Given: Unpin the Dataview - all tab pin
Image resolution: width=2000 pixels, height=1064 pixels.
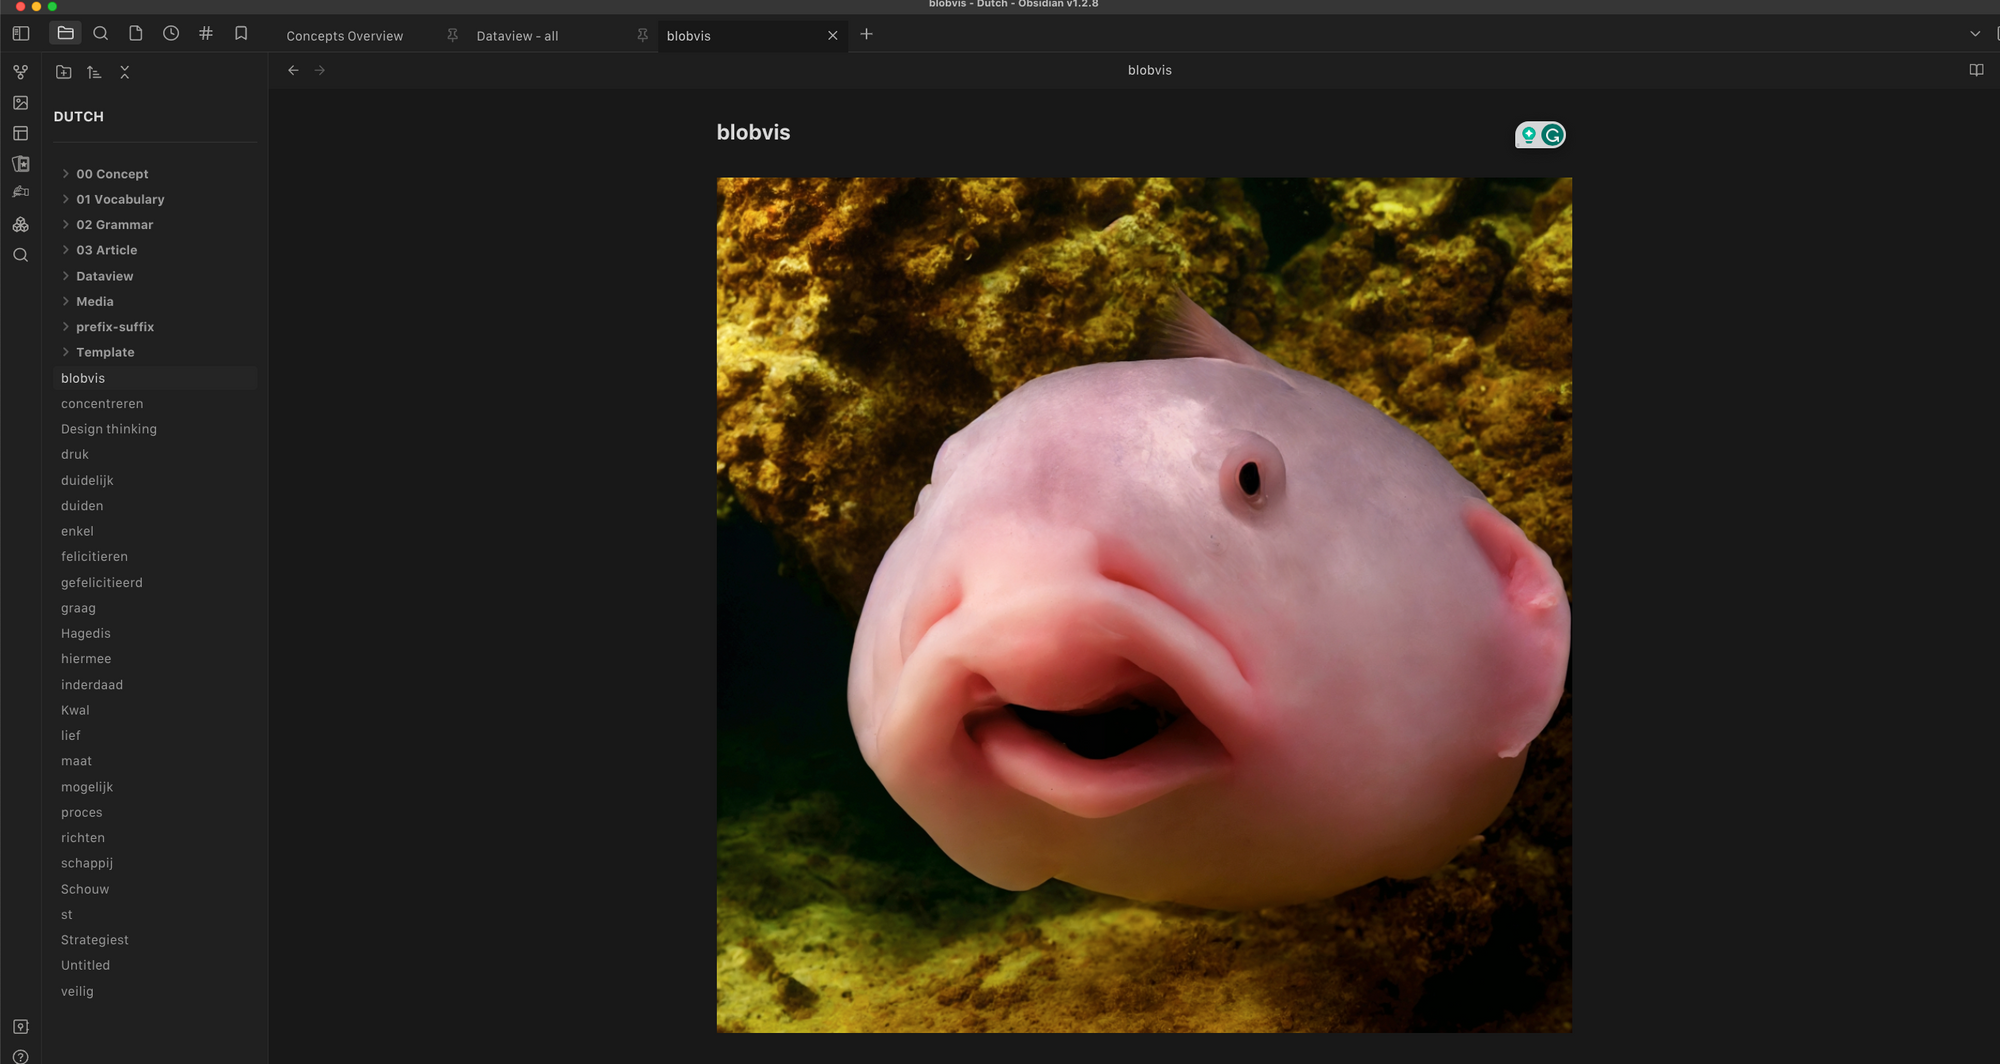Looking at the screenshot, I should [642, 35].
